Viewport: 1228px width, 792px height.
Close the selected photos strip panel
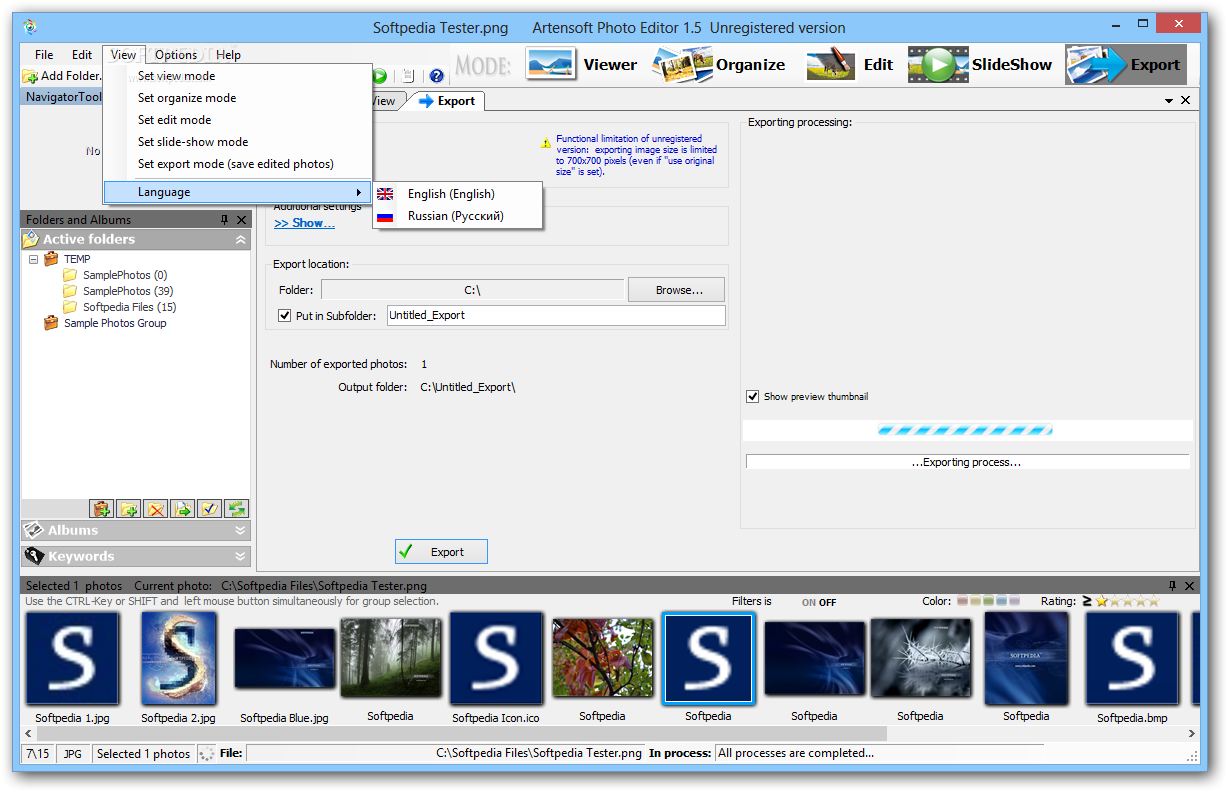coord(1189,586)
